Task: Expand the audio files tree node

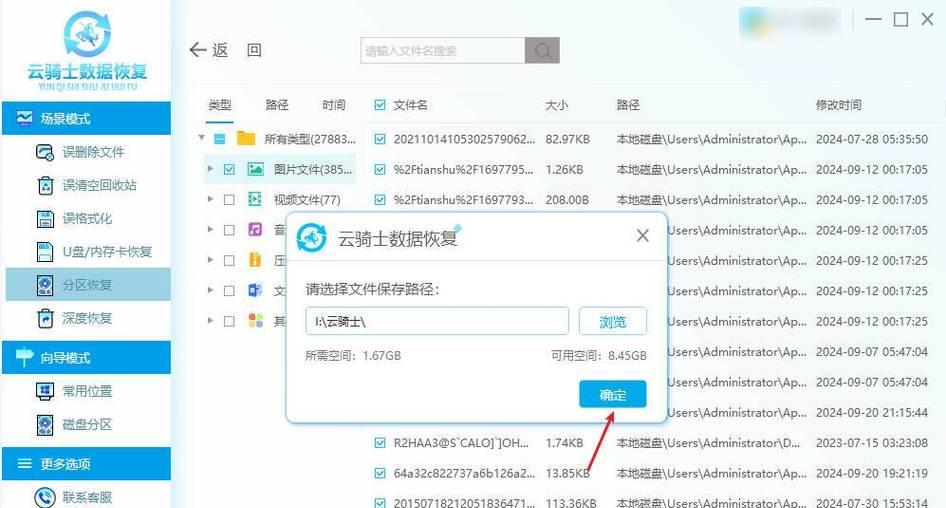Action: click(x=210, y=229)
